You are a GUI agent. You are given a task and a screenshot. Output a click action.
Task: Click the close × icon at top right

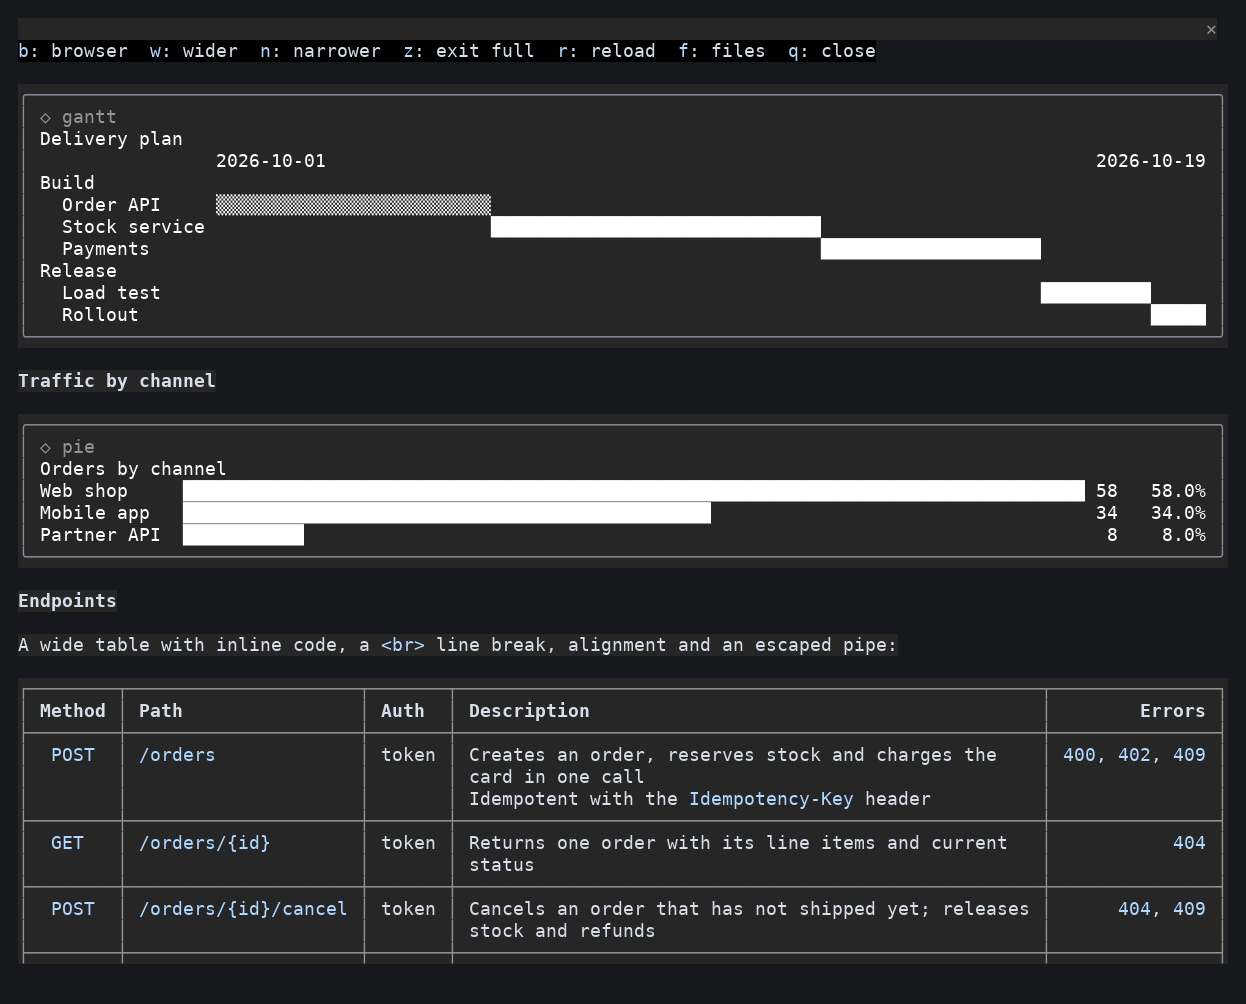click(1211, 29)
